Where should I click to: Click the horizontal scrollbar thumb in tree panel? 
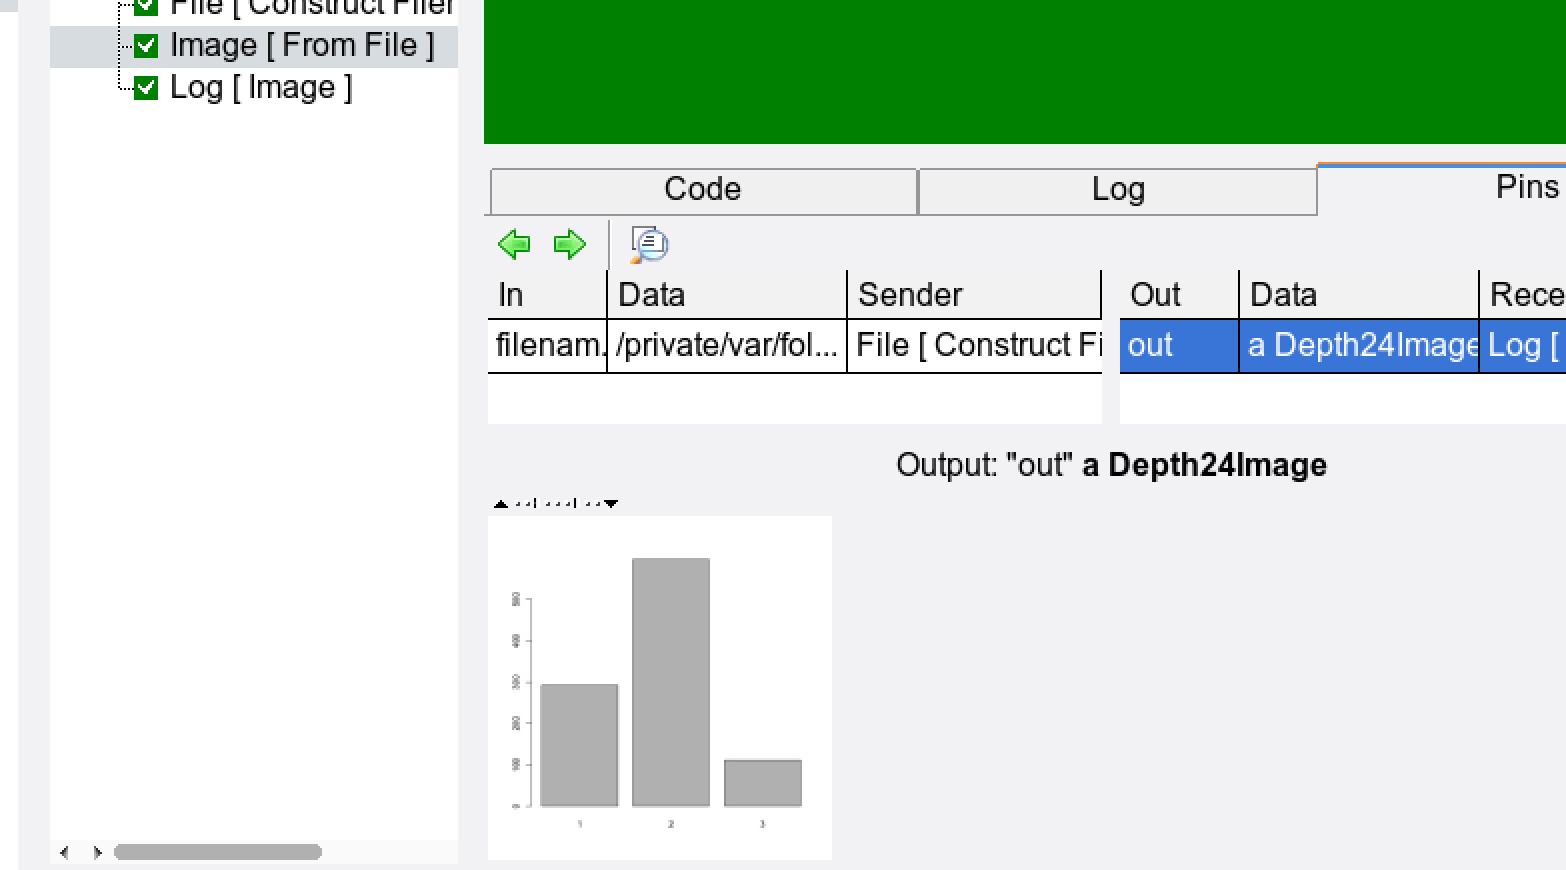(217, 852)
